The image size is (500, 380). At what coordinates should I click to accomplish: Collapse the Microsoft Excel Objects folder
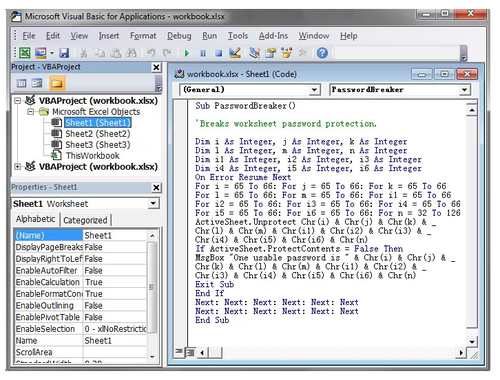pos(31,112)
